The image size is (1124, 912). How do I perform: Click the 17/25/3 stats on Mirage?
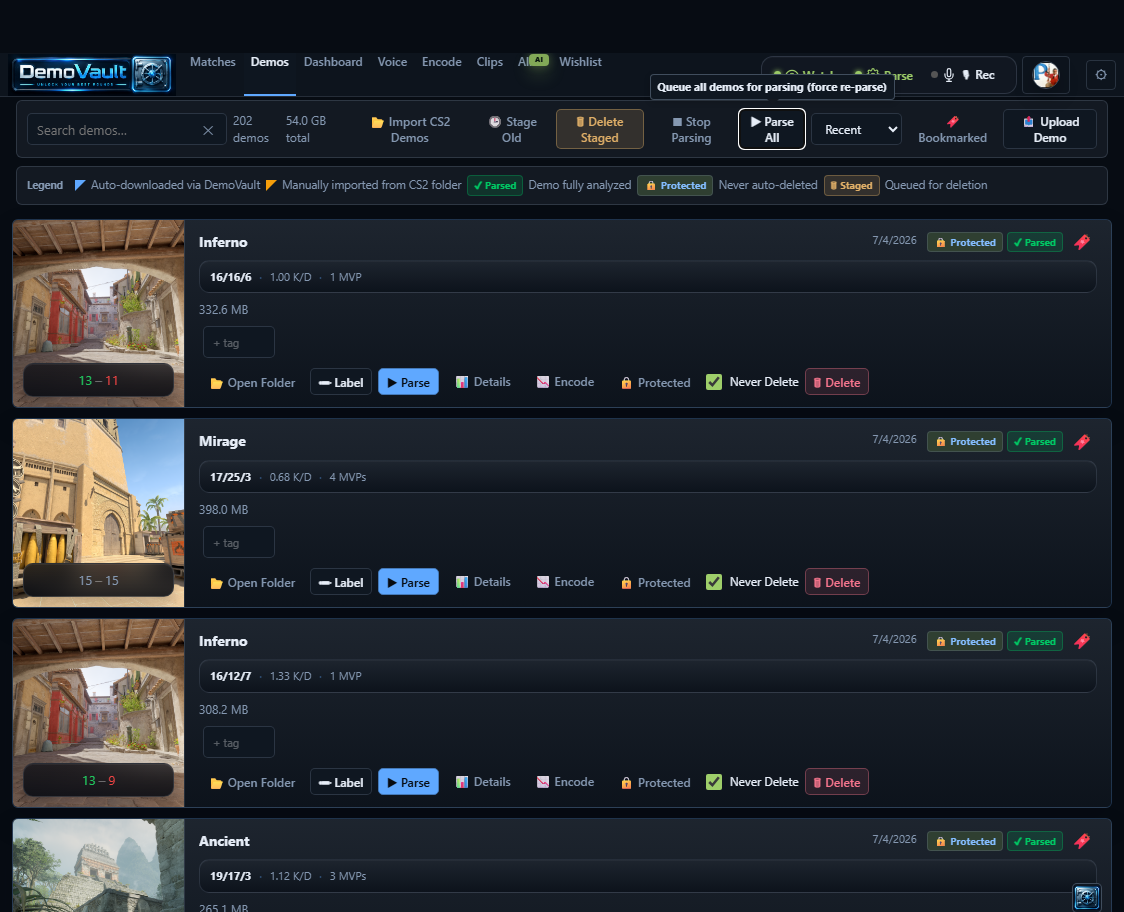coord(230,477)
